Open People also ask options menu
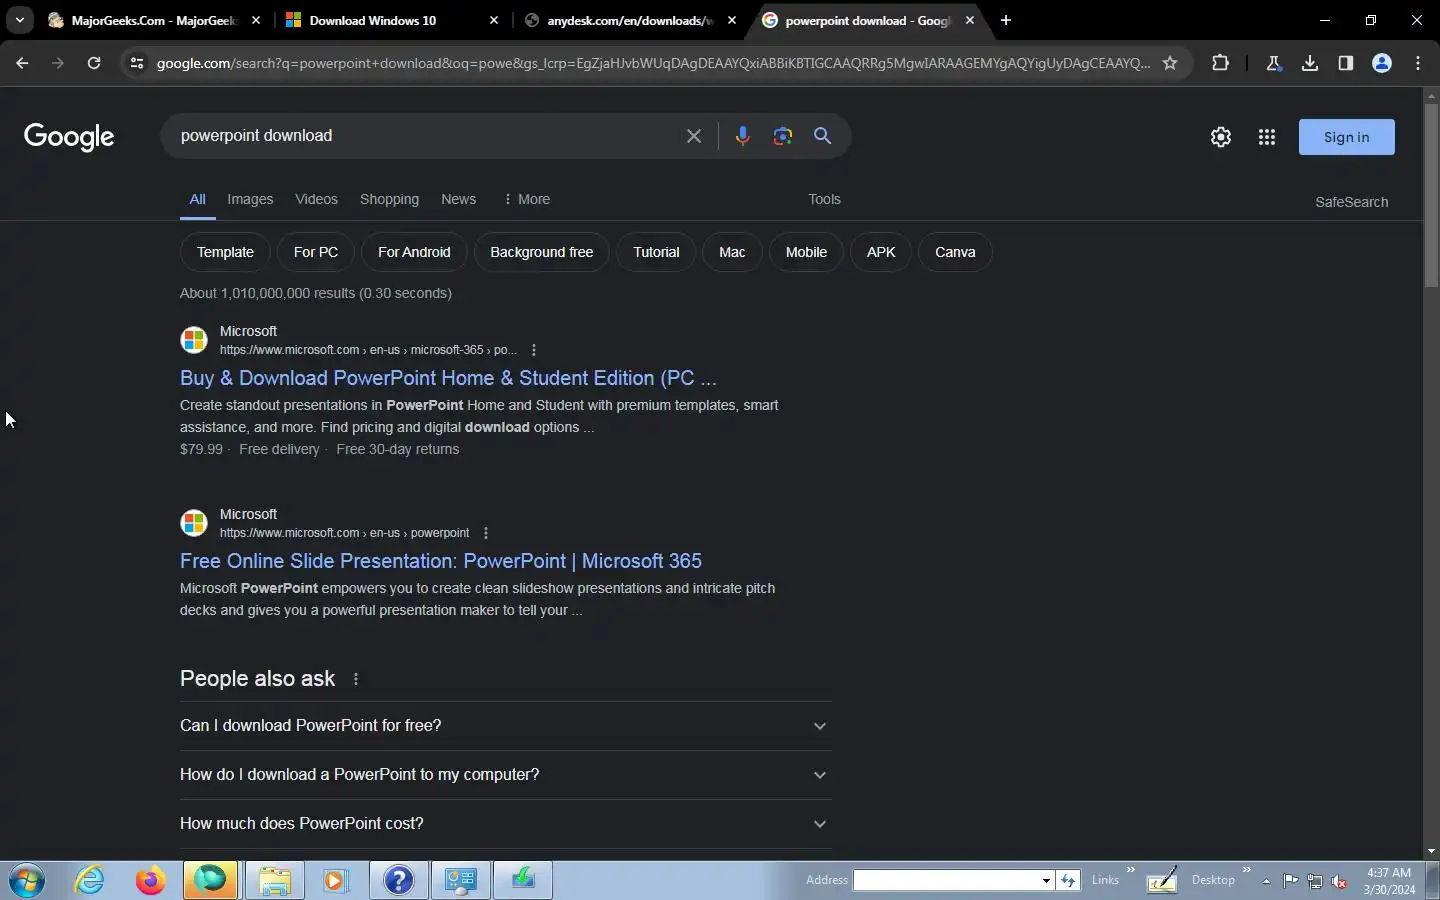This screenshot has height=900, width=1440. (356, 679)
